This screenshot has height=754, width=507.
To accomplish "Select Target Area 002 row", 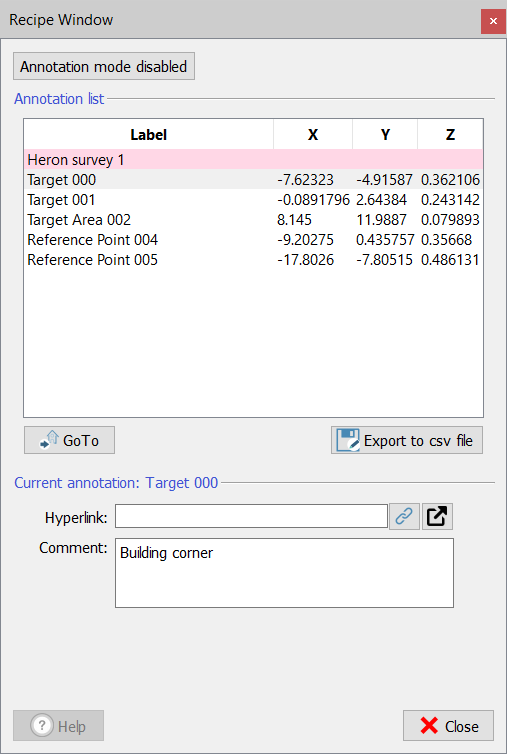I will tap(254, 220).
